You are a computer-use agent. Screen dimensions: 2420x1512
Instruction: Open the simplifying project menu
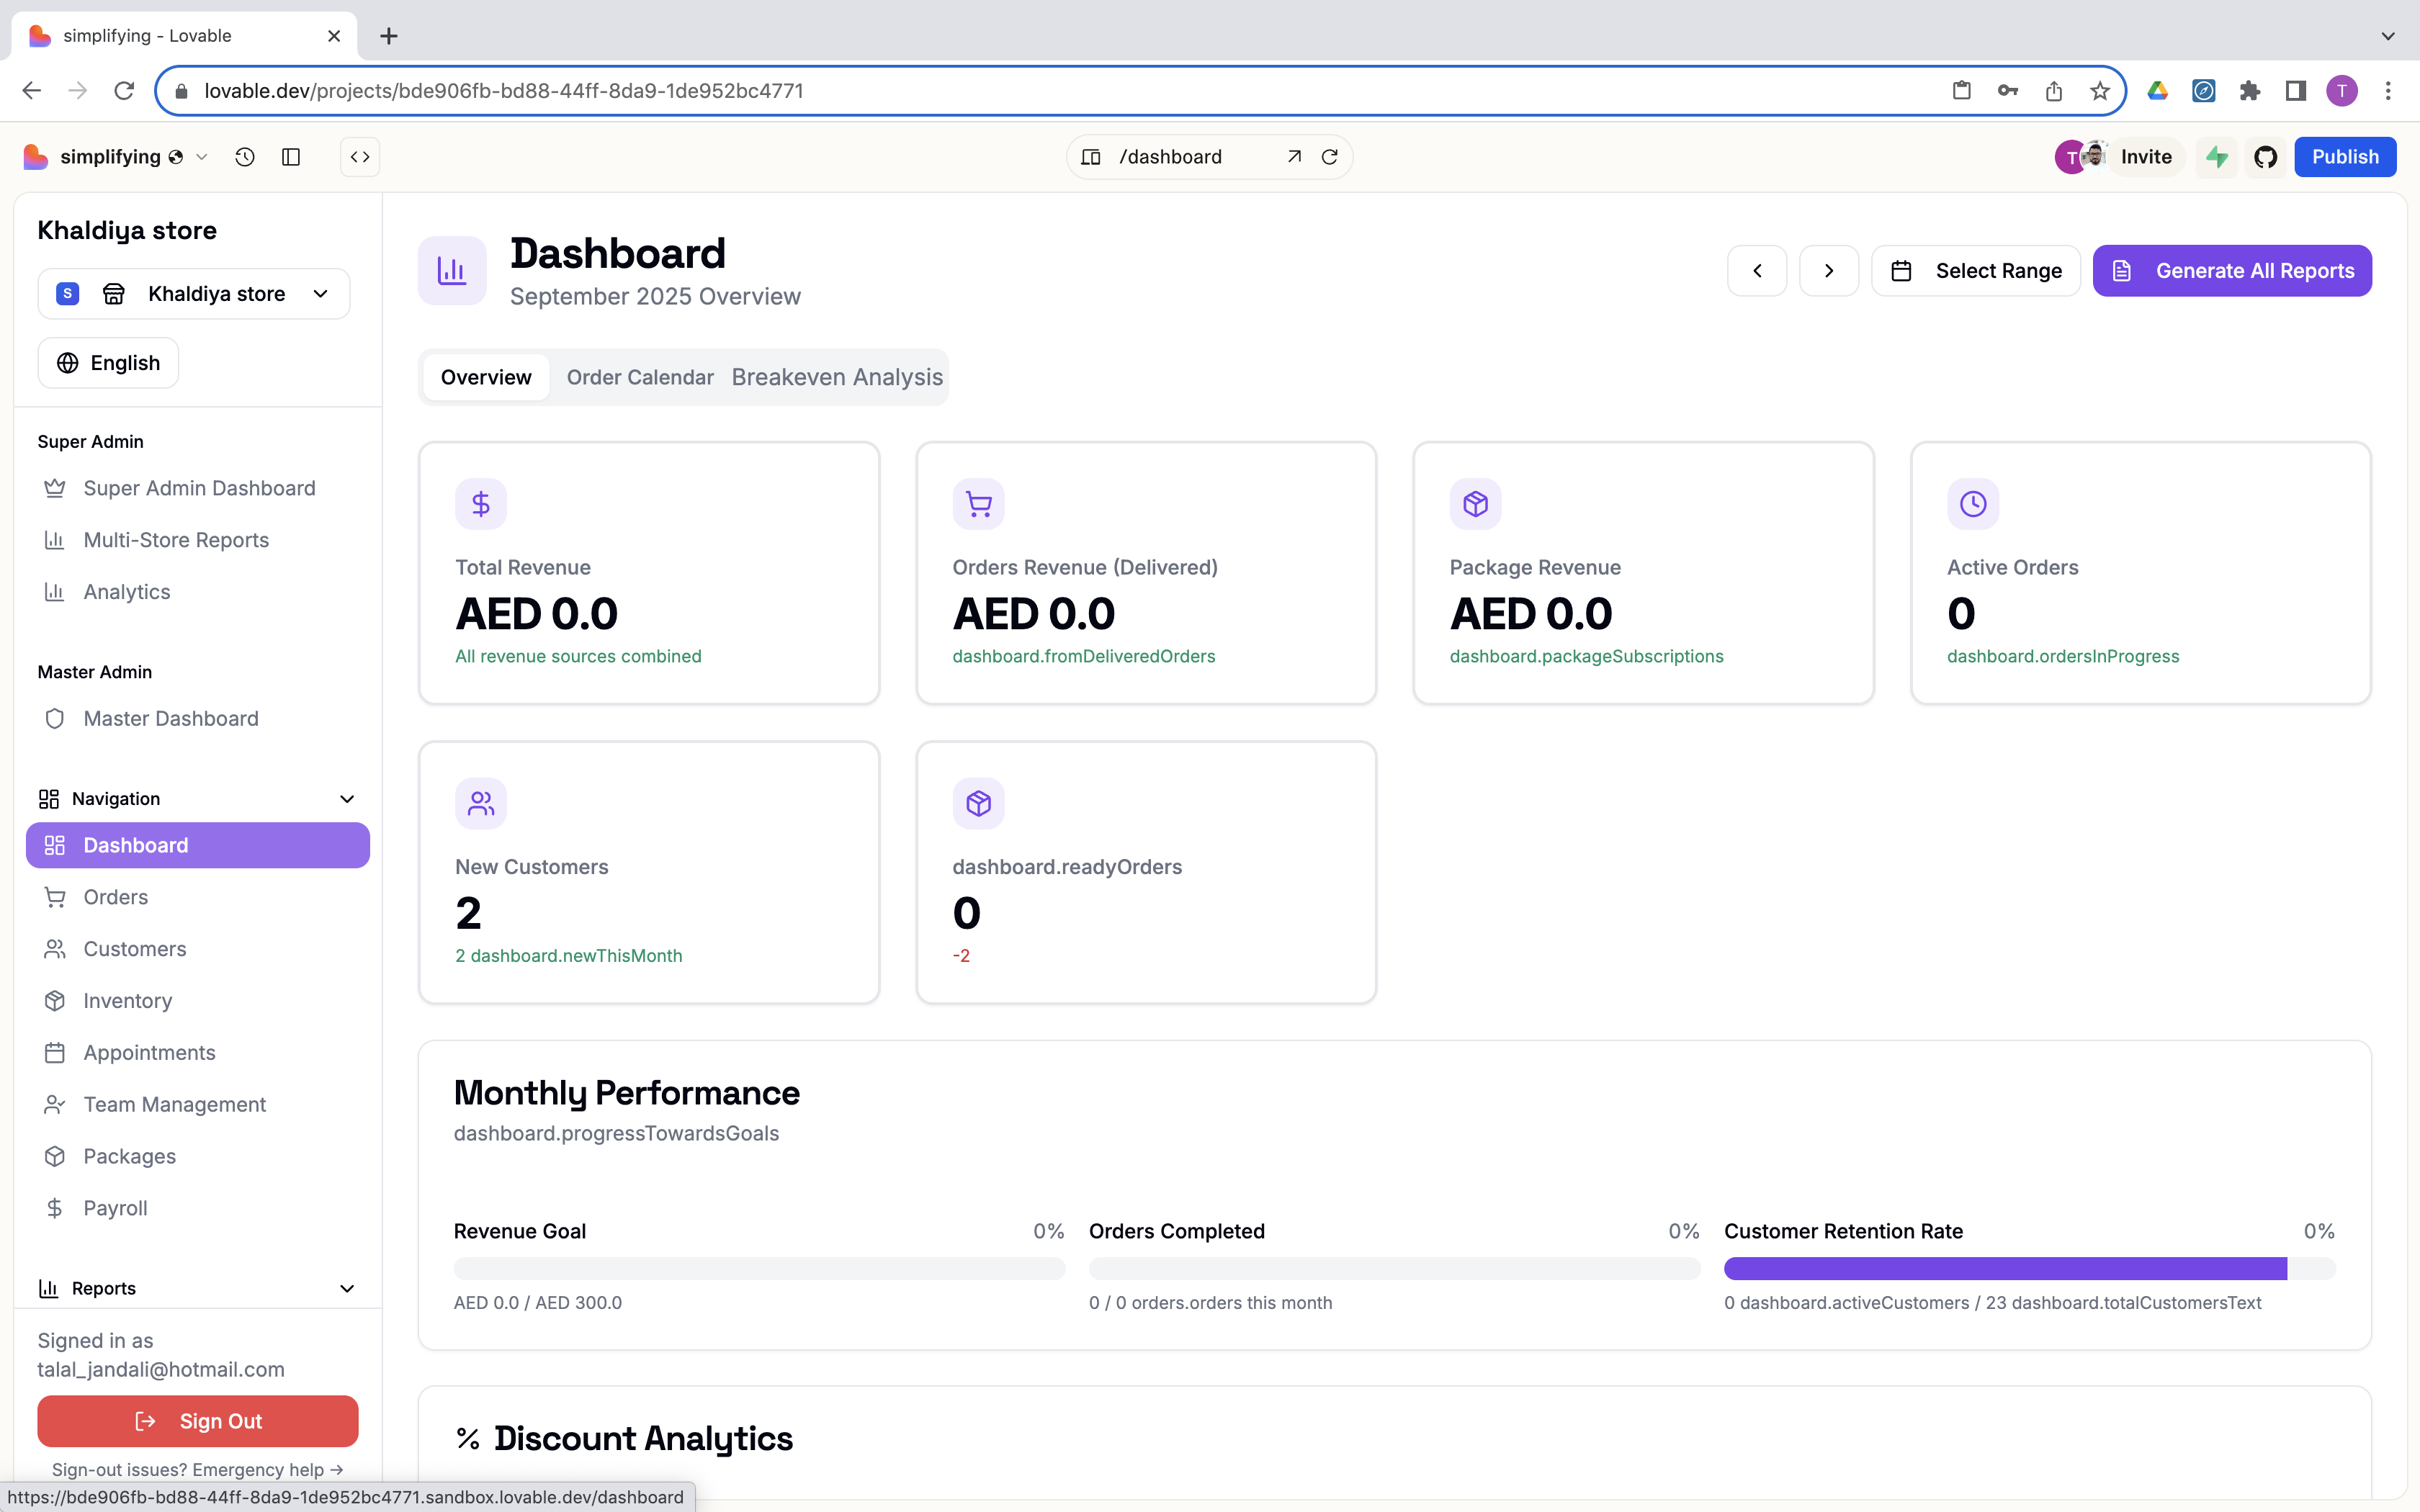[x=134, y=157]
